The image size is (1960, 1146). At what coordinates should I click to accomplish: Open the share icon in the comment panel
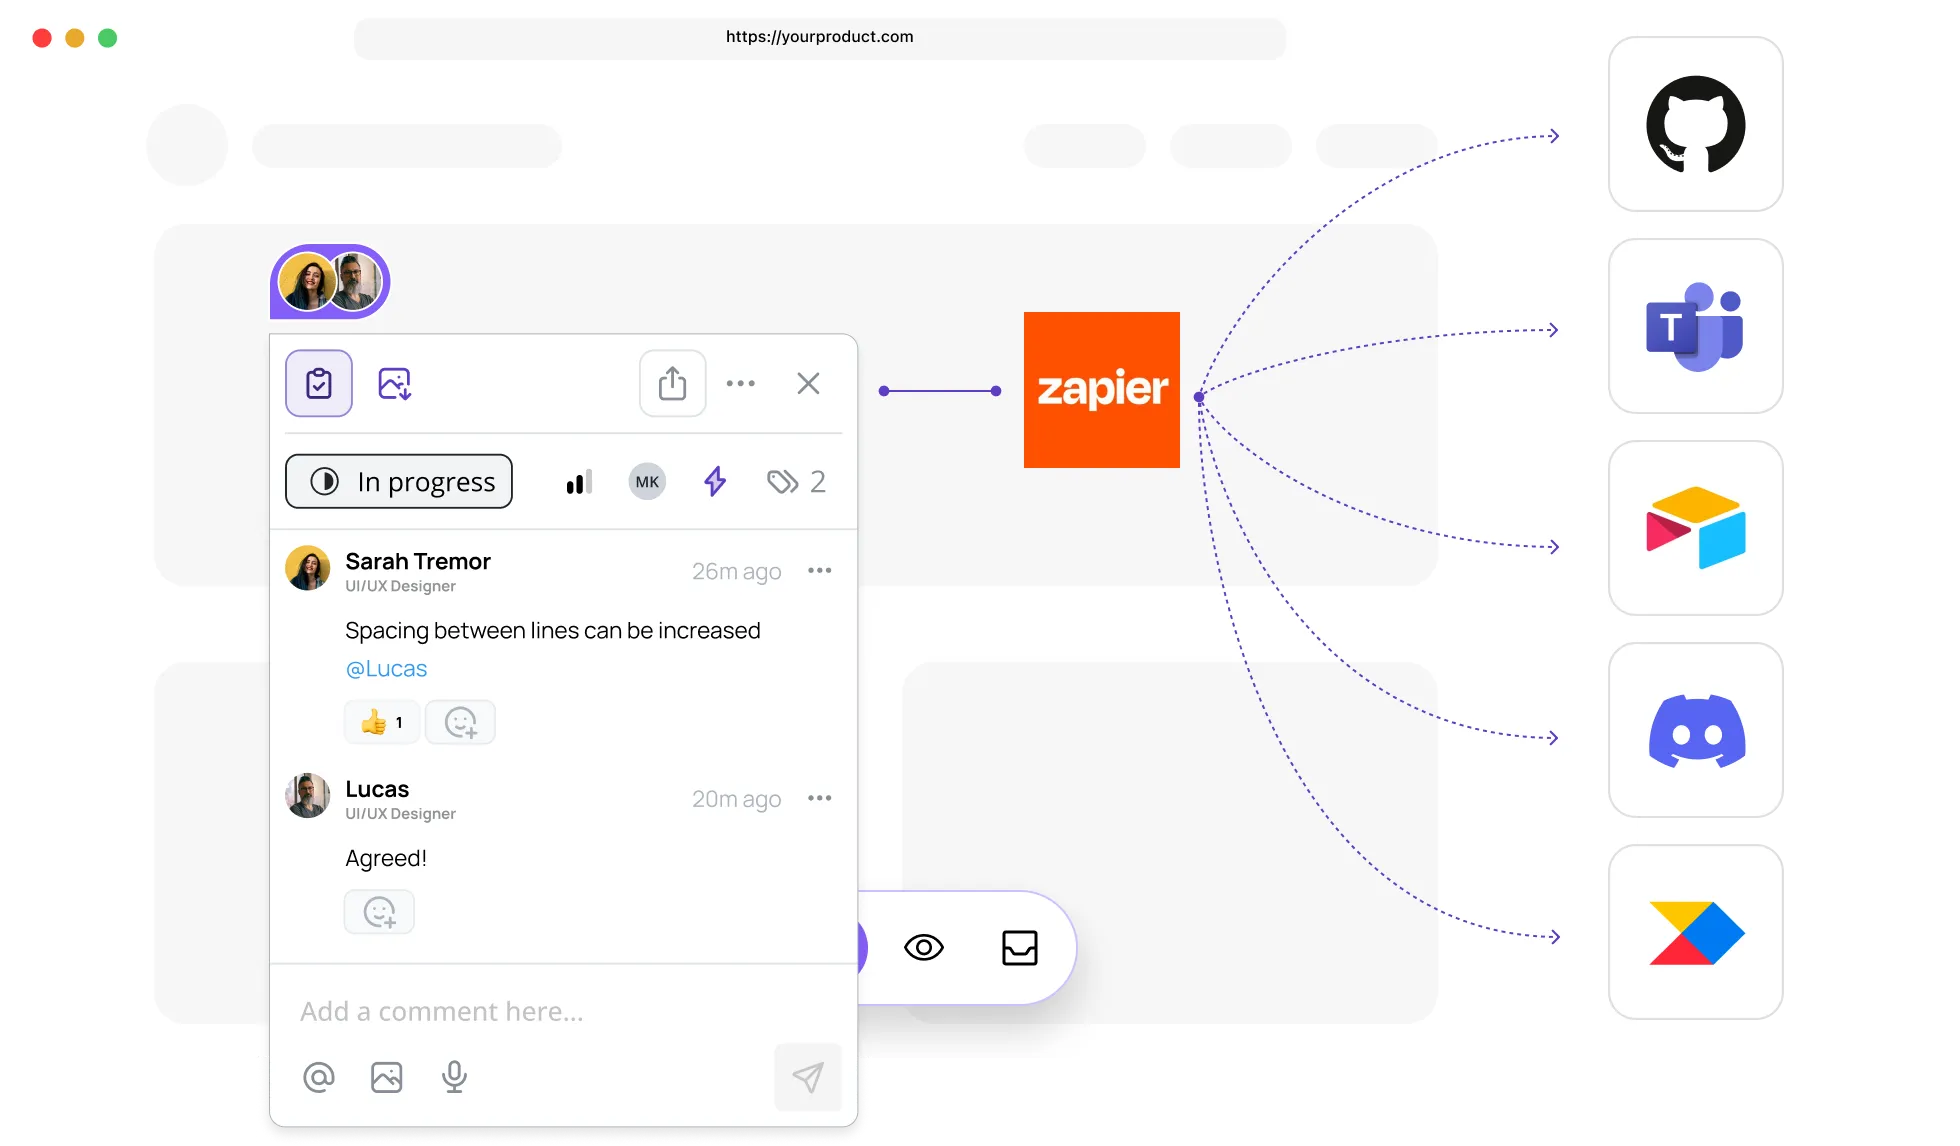tap(672, 383)
